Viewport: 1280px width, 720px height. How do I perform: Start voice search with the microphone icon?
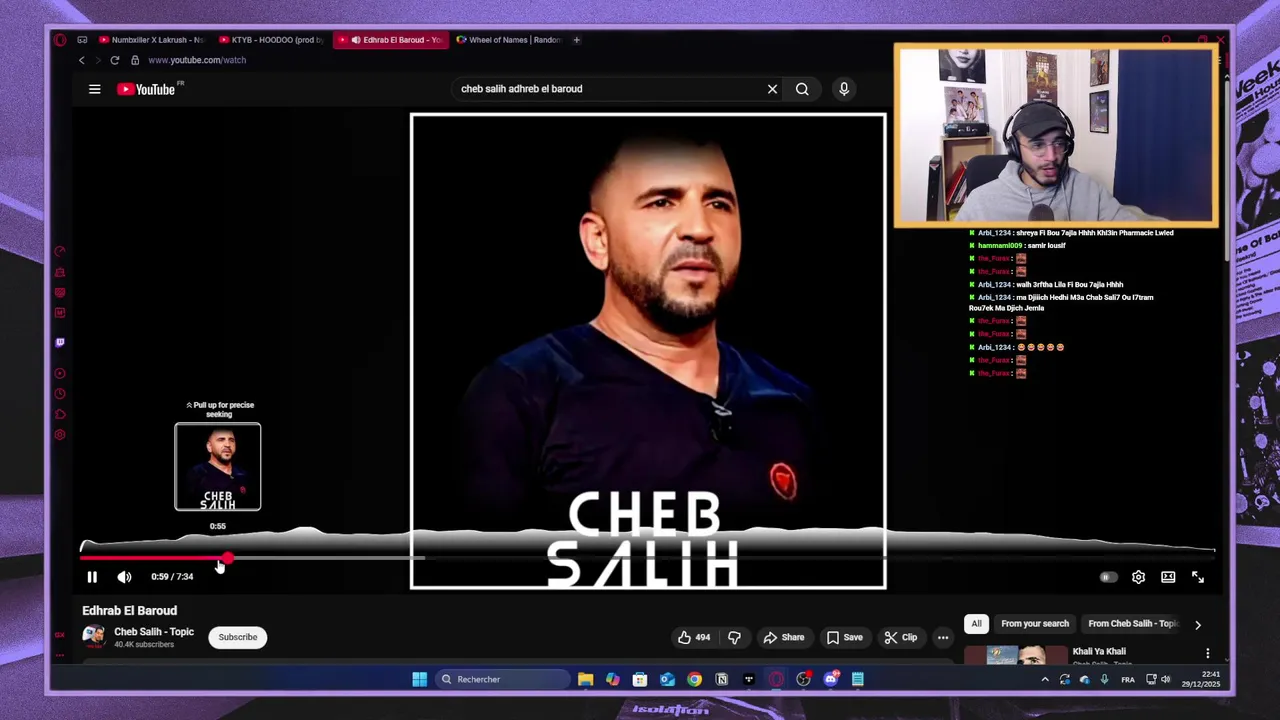844,89
